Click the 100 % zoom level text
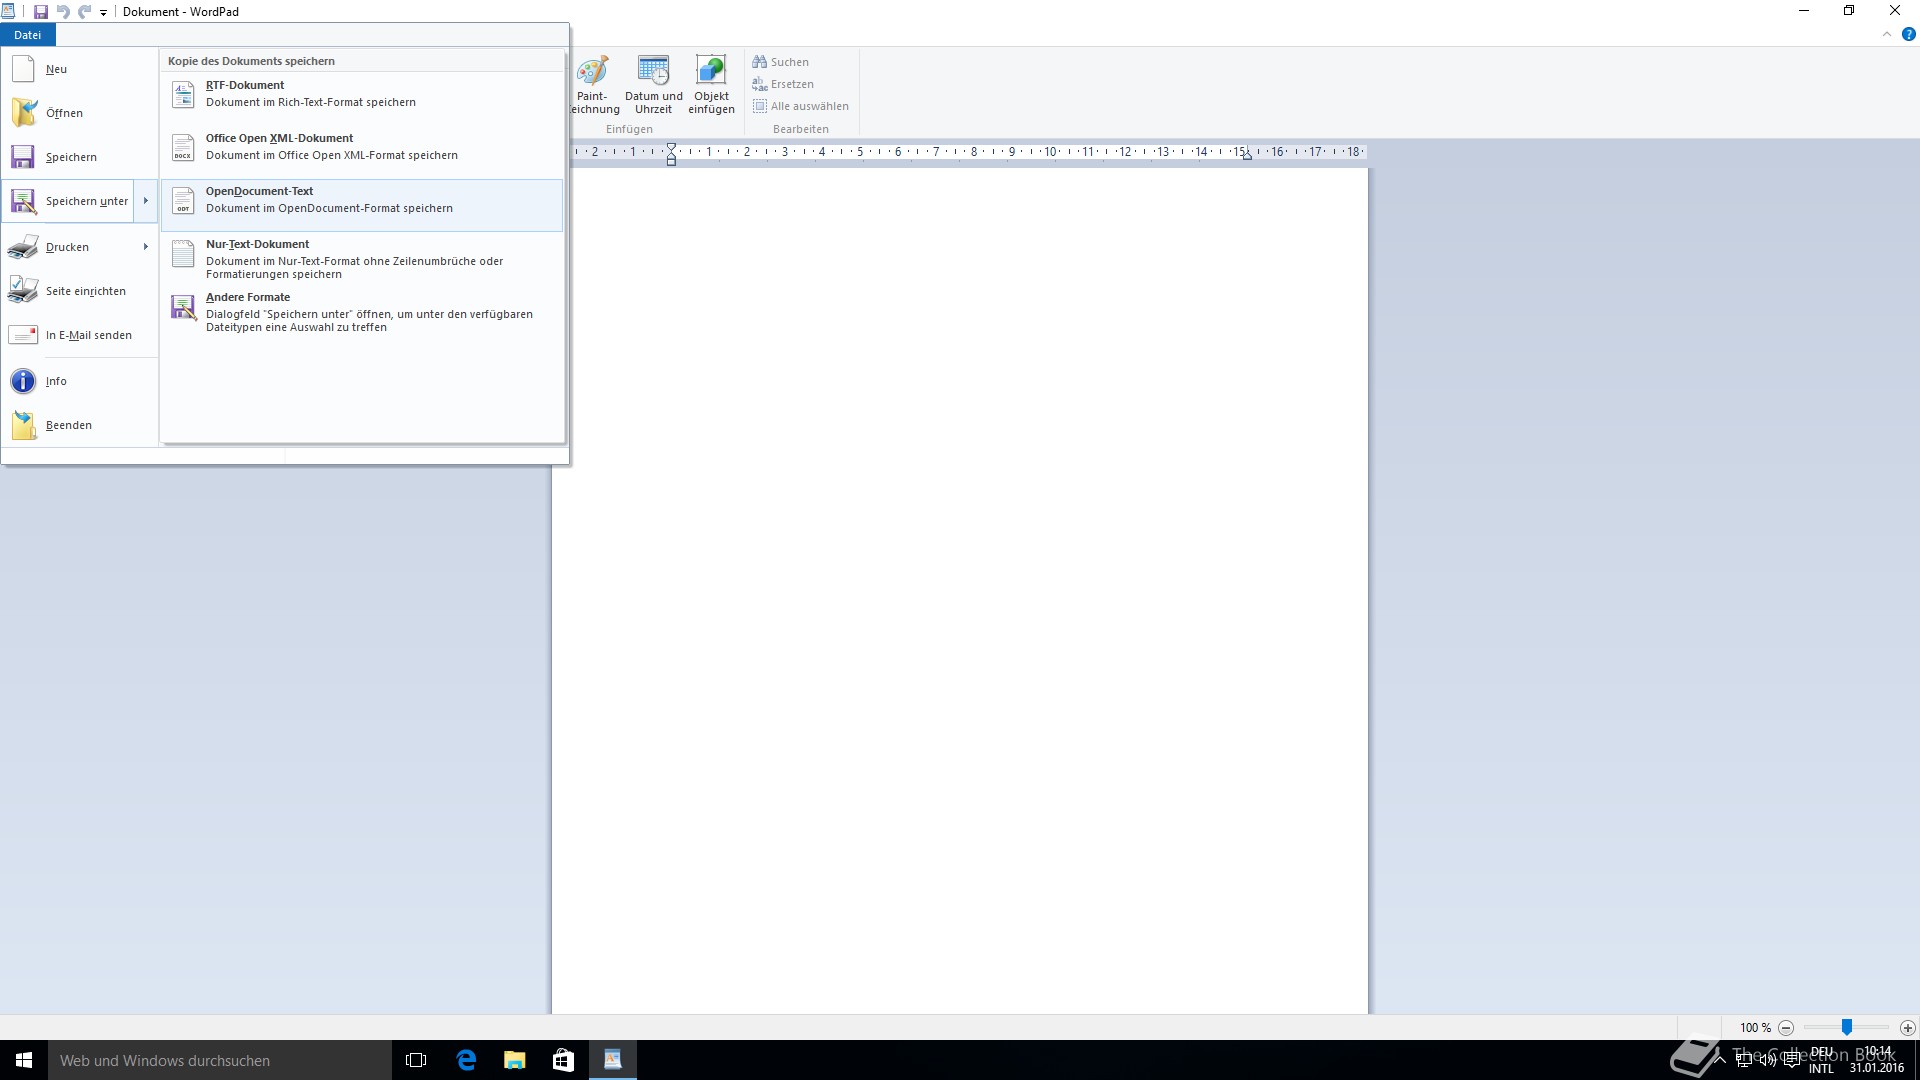1920x1080 pixels. click(1755, 1027)
